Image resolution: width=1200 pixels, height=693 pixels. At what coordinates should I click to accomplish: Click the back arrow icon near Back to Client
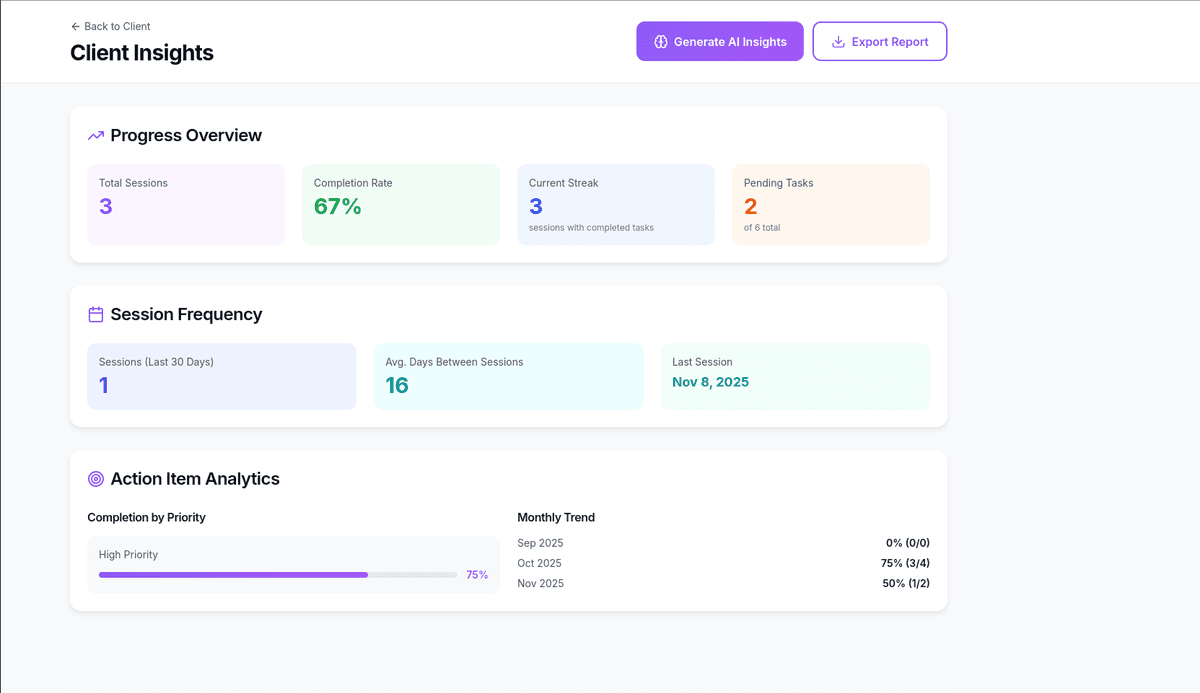click(76, 26)
